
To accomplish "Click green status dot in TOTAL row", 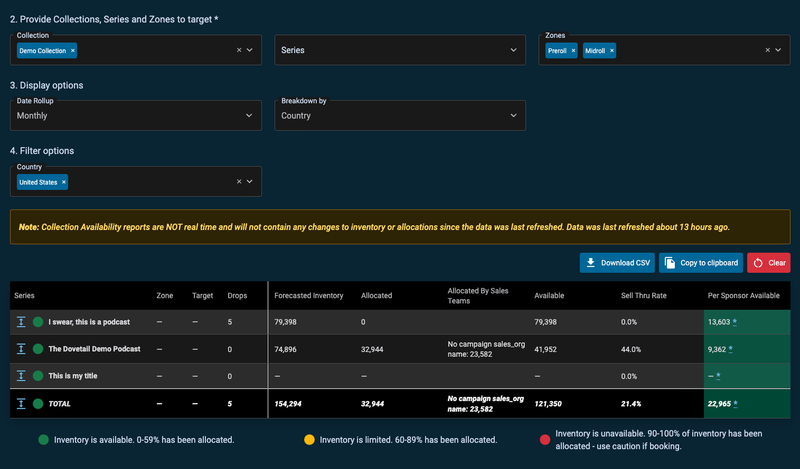I will coord(38,403).
